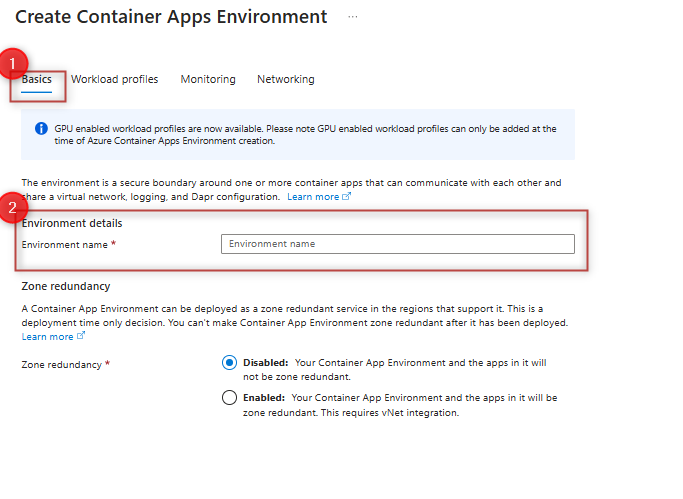This screenshot has width=683, height=499.
Task: Click the blue info icon in GPU banner
Action: pyautogui.click(x=41, y=129)
